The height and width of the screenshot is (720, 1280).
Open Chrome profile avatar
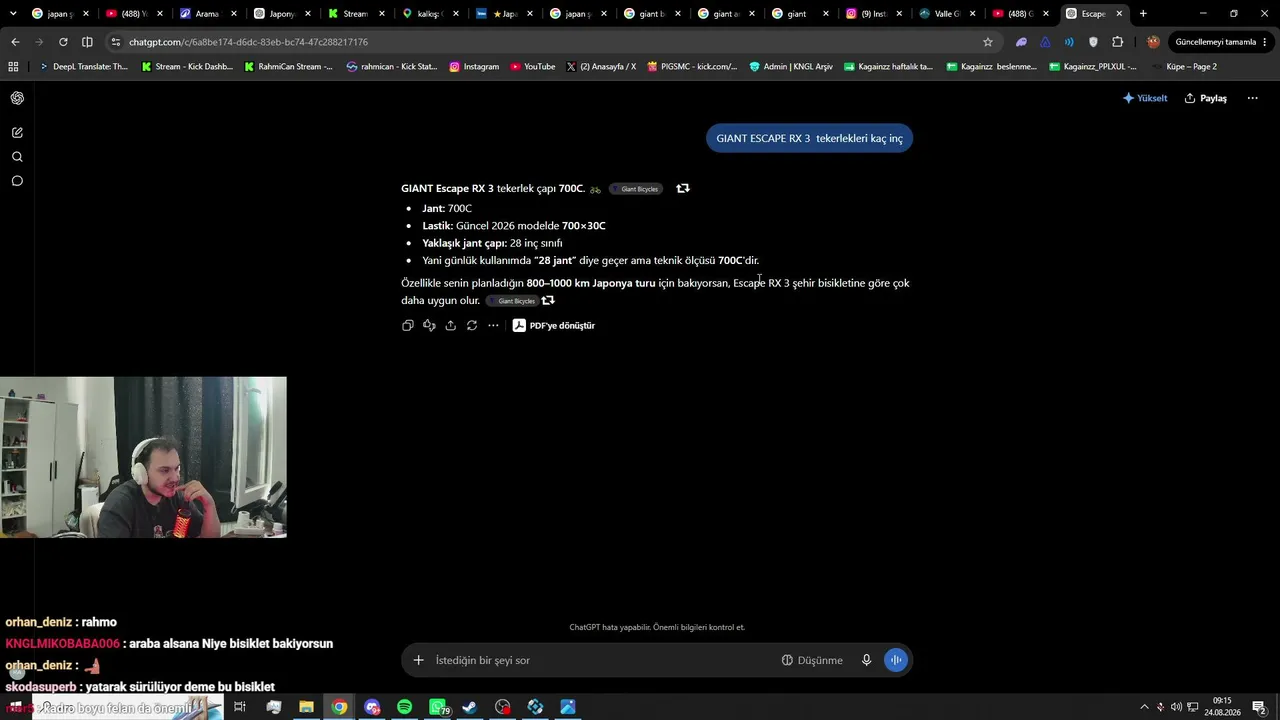[1153, 42]
